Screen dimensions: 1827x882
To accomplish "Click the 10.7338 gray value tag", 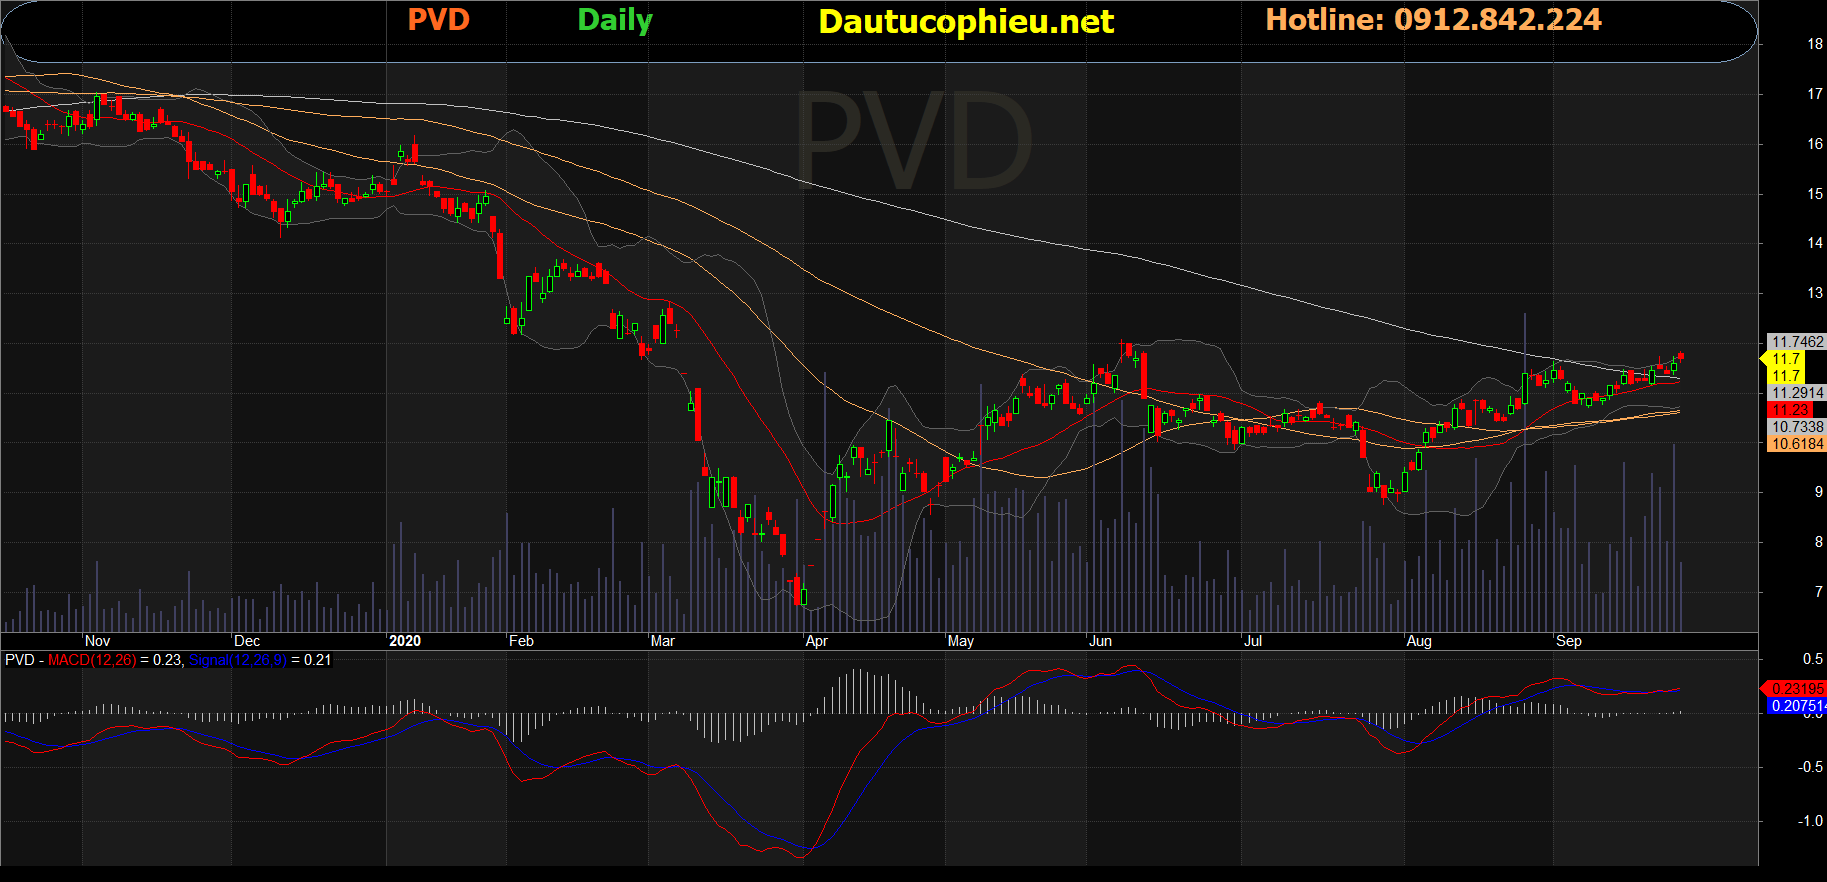I will click(1797, 427).
